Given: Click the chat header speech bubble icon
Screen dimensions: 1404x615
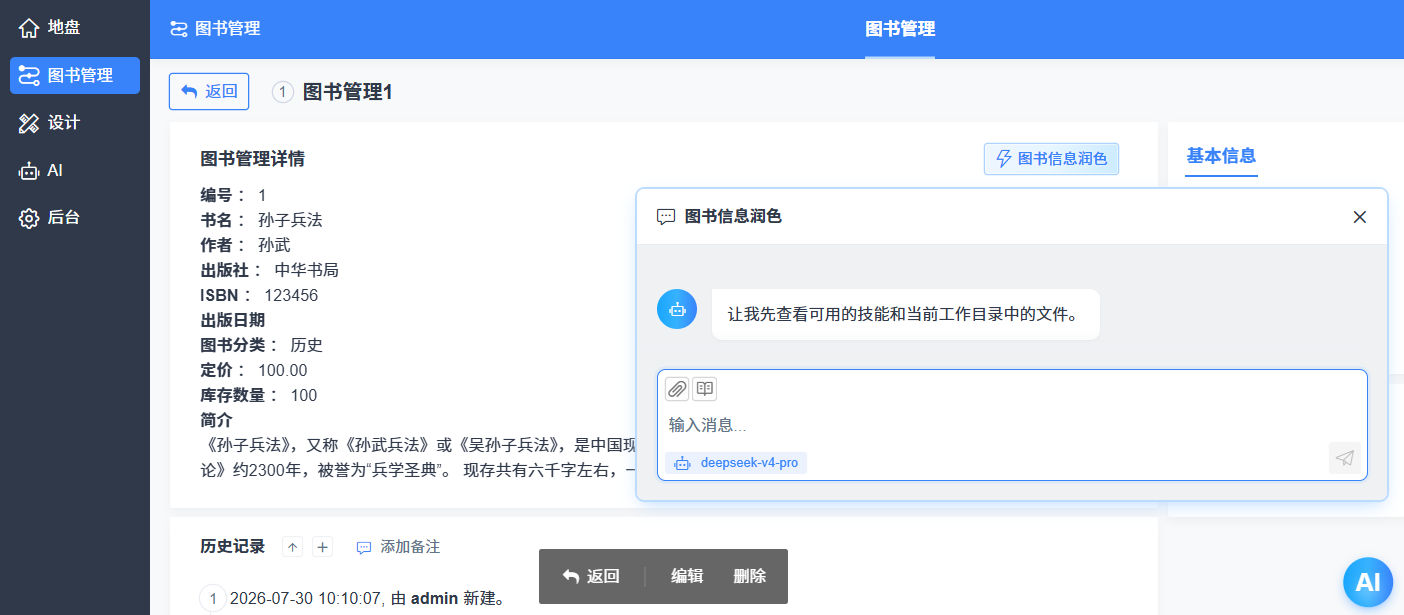Looking at the screenshot, I should pos(666,217).
